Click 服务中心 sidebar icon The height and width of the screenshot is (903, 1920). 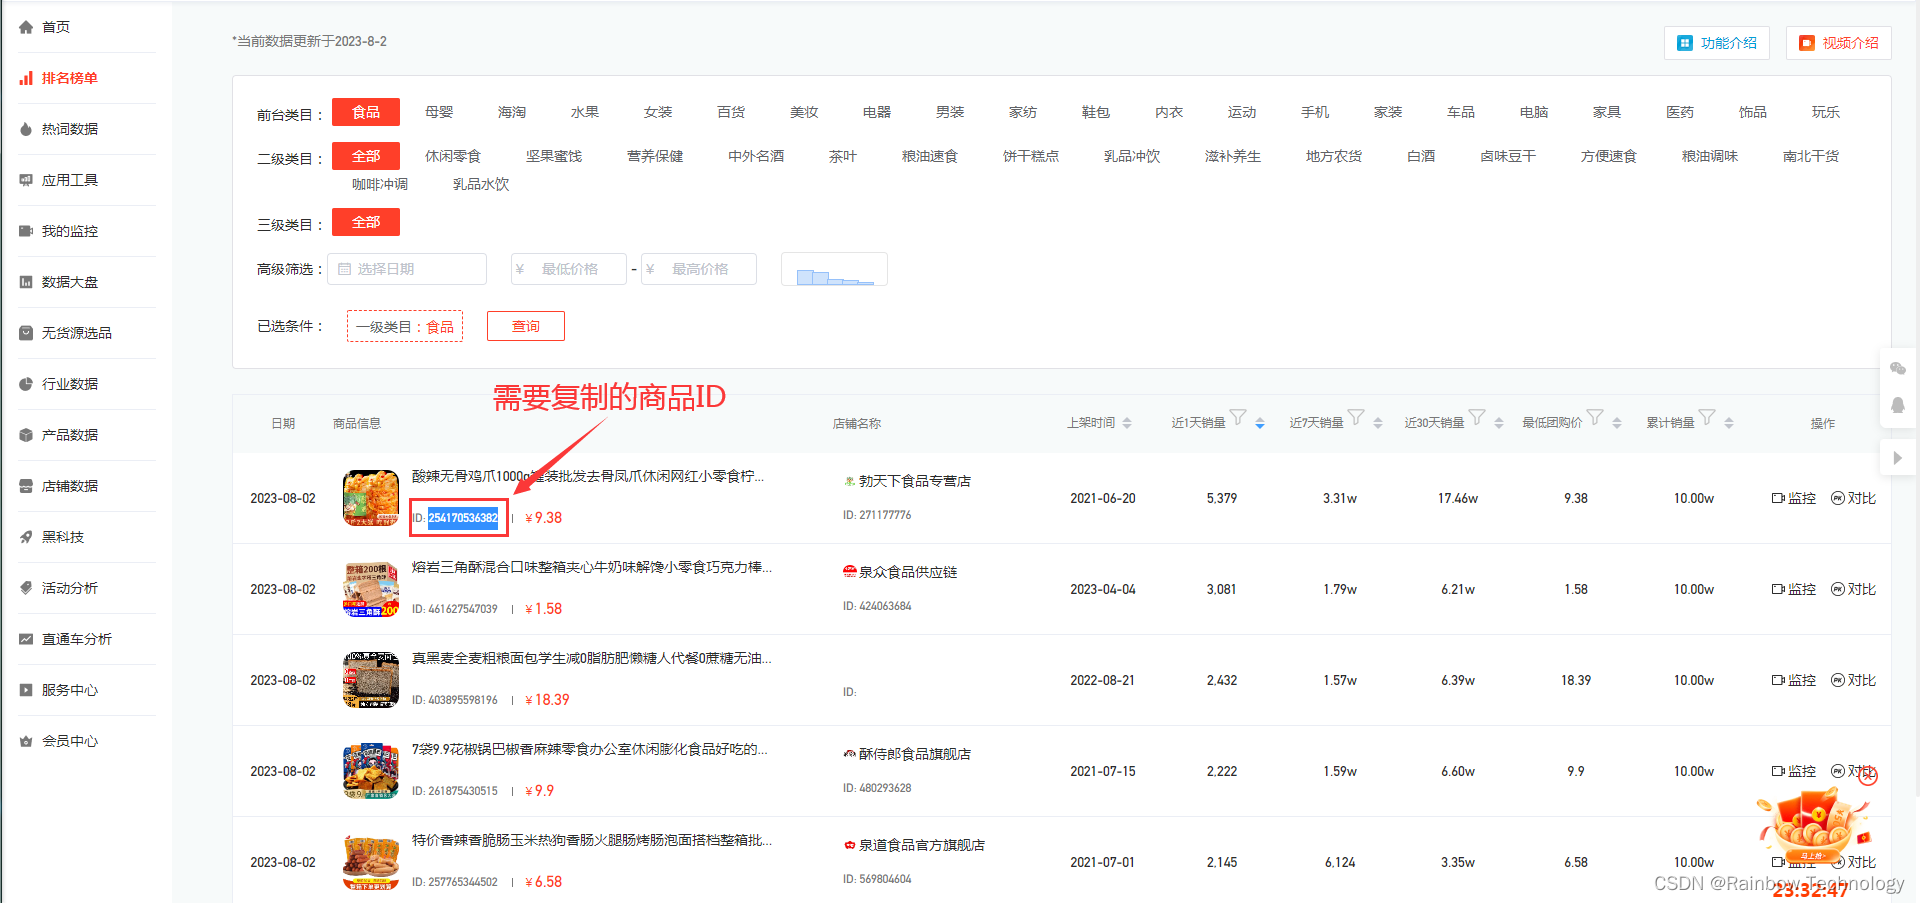tap(26, 690)
